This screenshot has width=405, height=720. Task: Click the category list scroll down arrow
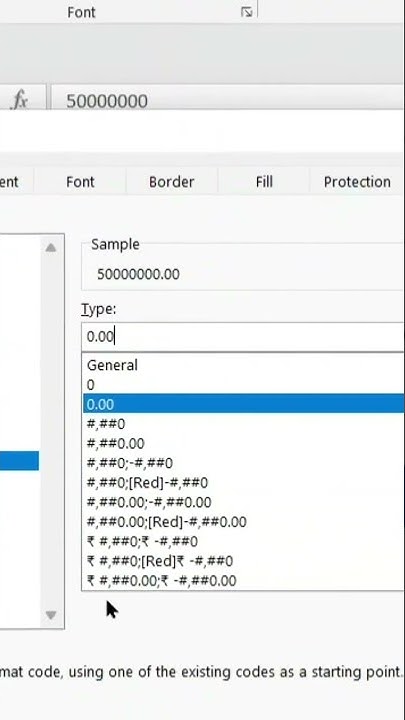coord(51,614)
